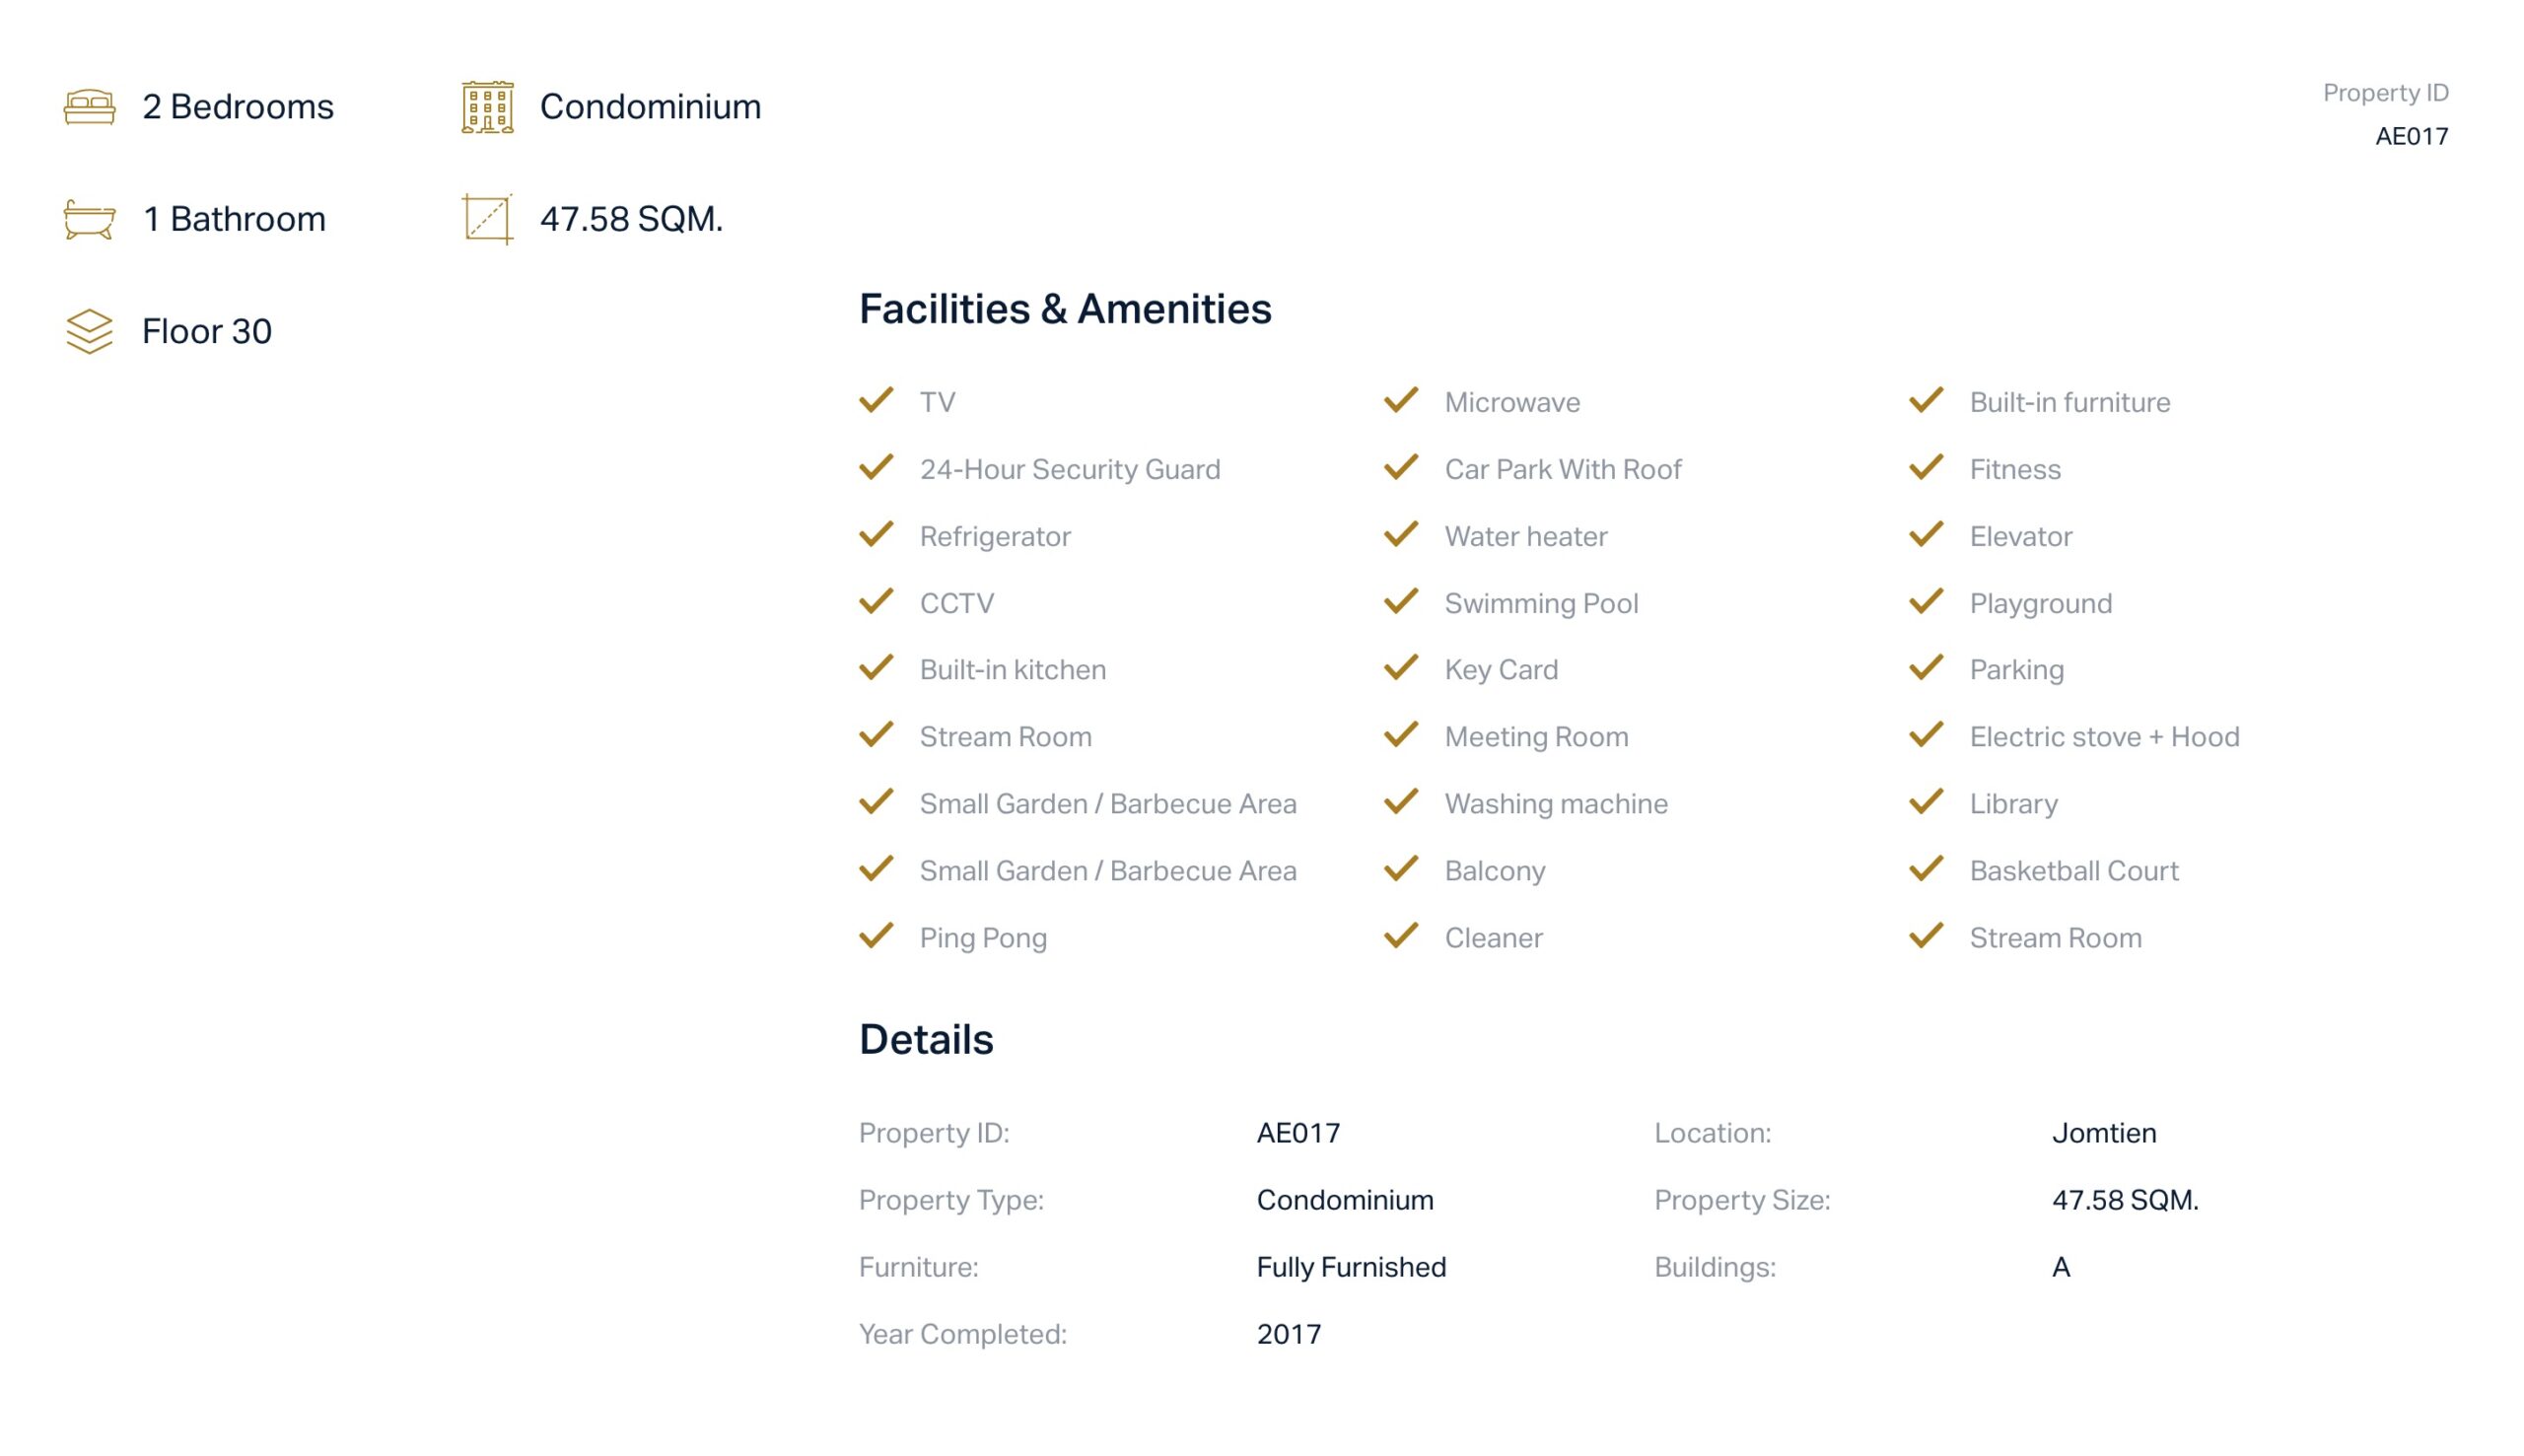Click the checkmark beside Ping Pong
The width and height of the screenshot is (2524, 1456).
coord(876,935)
